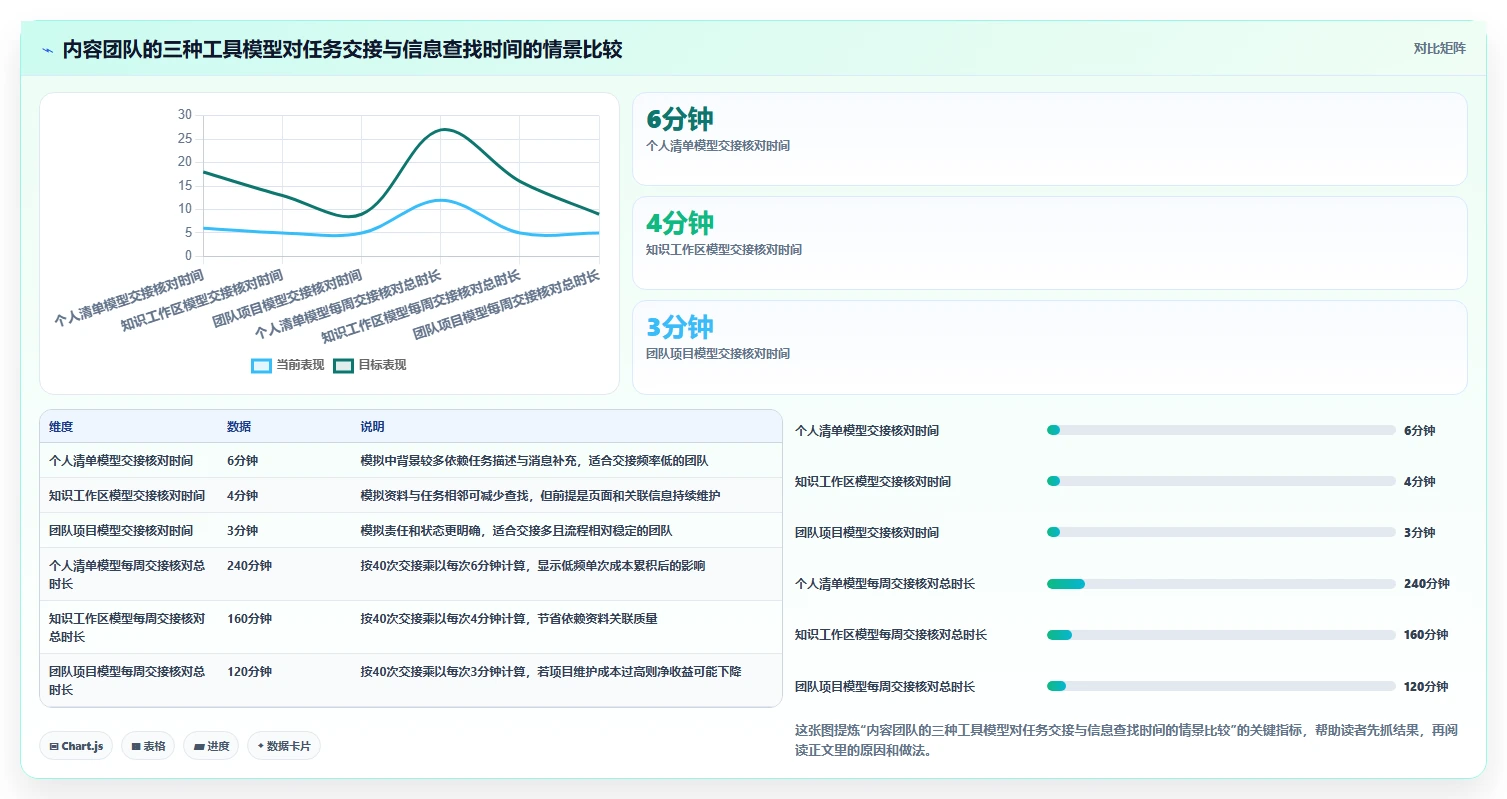
Task: Click the 160分钟 table cell
Action: click(249, 619)
